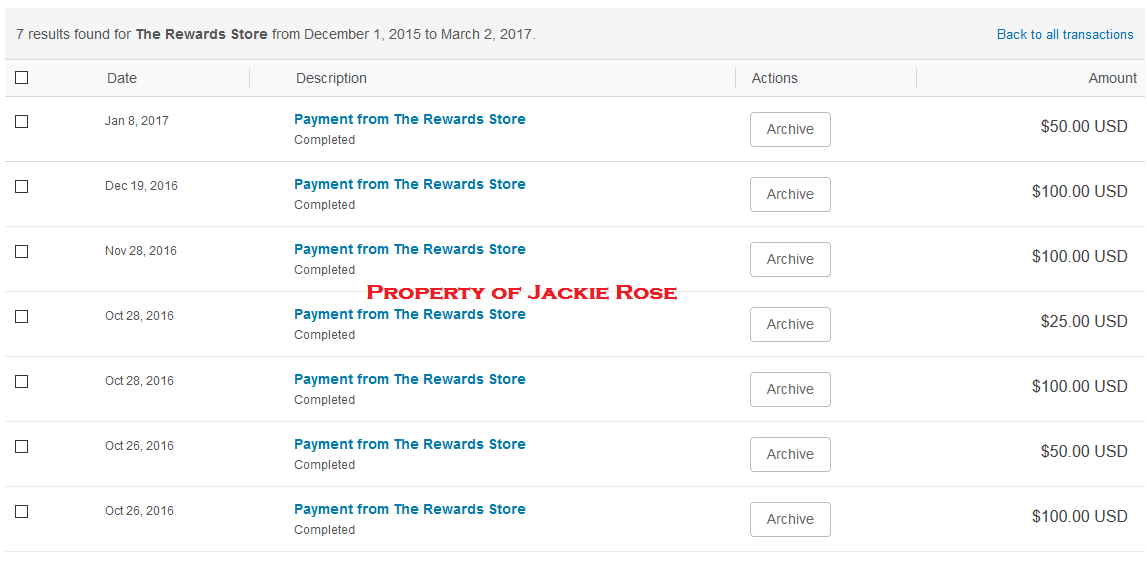Tick the select-all checkbox in the table header

tap(22, 78)
